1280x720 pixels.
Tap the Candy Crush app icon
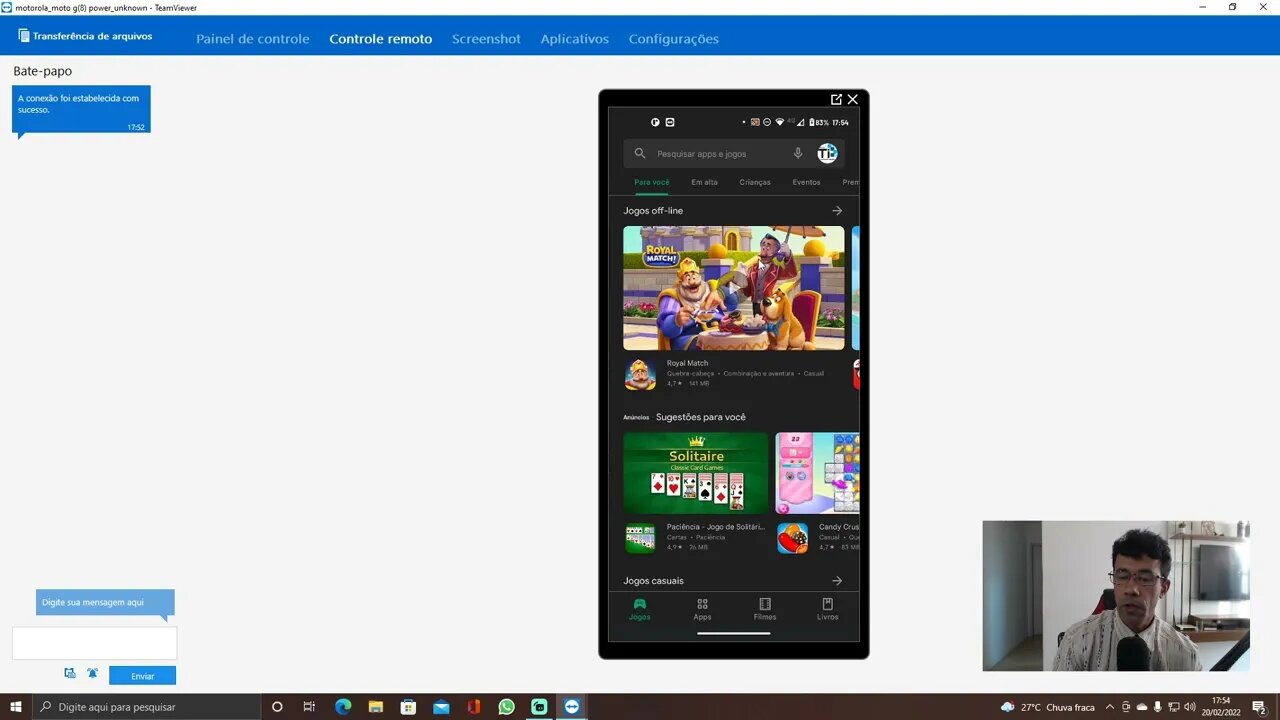click(x=793, y=538)
